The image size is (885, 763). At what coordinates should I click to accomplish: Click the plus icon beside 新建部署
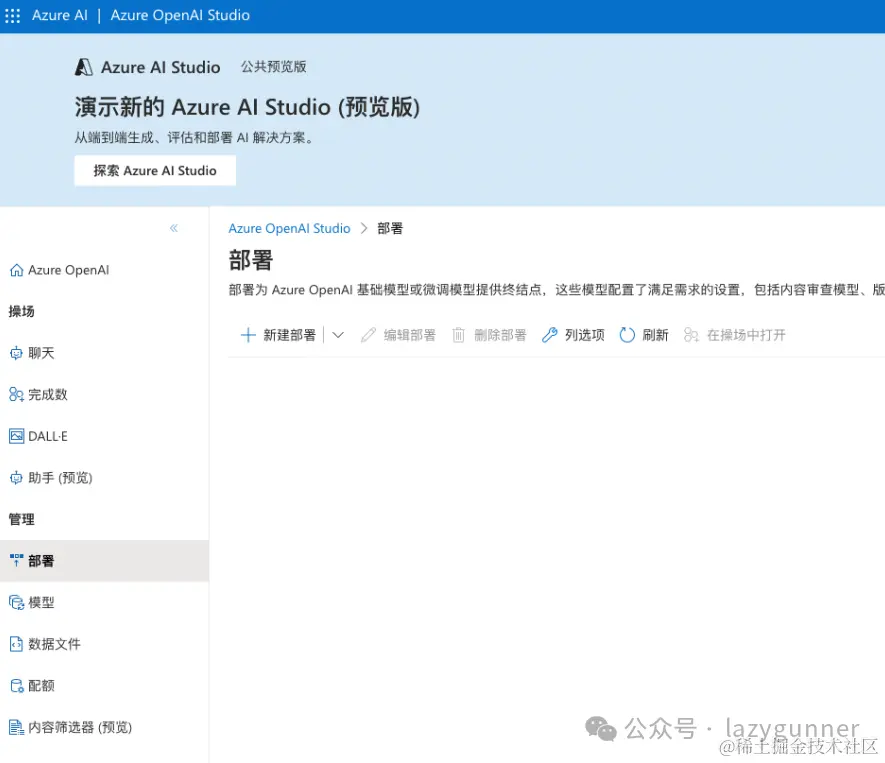(248, 335)
